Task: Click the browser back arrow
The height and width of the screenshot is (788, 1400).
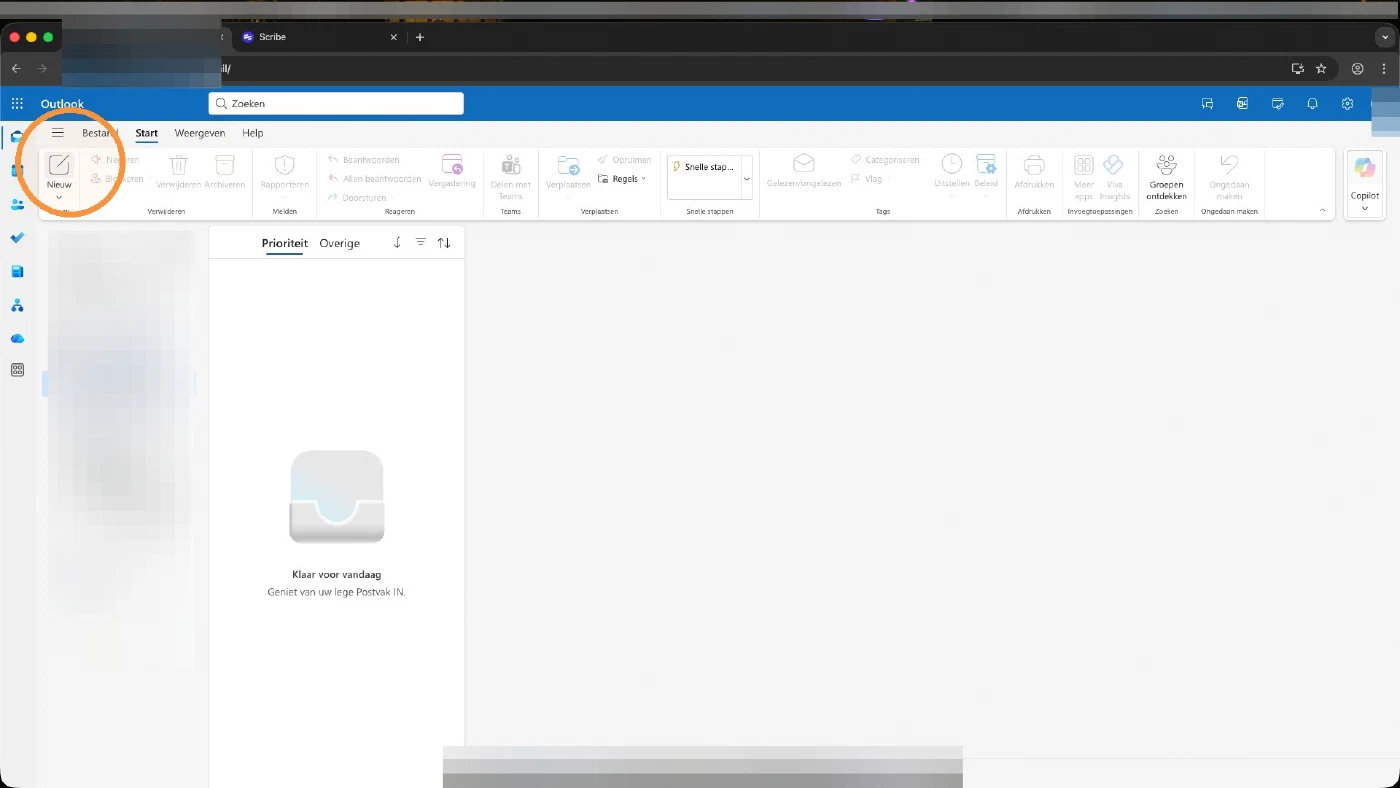Action: pyautogui.click(x=16, y=69)
